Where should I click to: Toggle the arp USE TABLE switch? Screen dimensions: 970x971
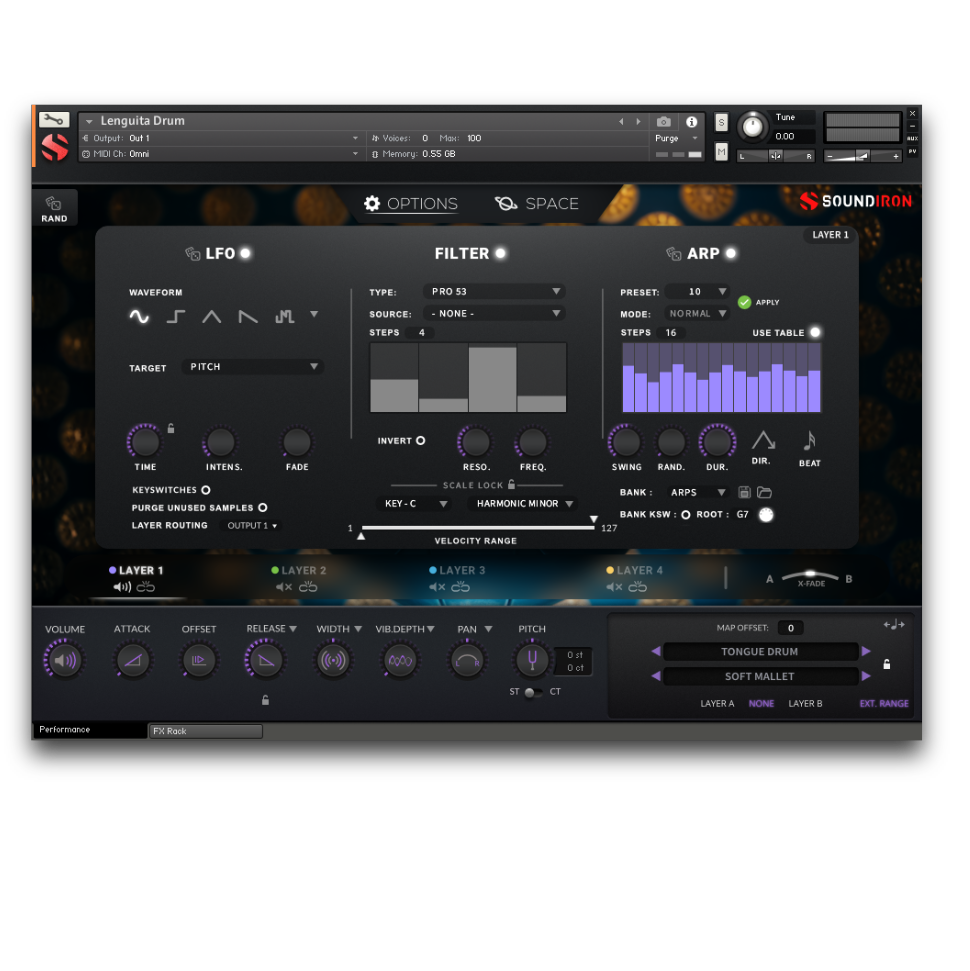pyautogui.click(x=815, y=333)
